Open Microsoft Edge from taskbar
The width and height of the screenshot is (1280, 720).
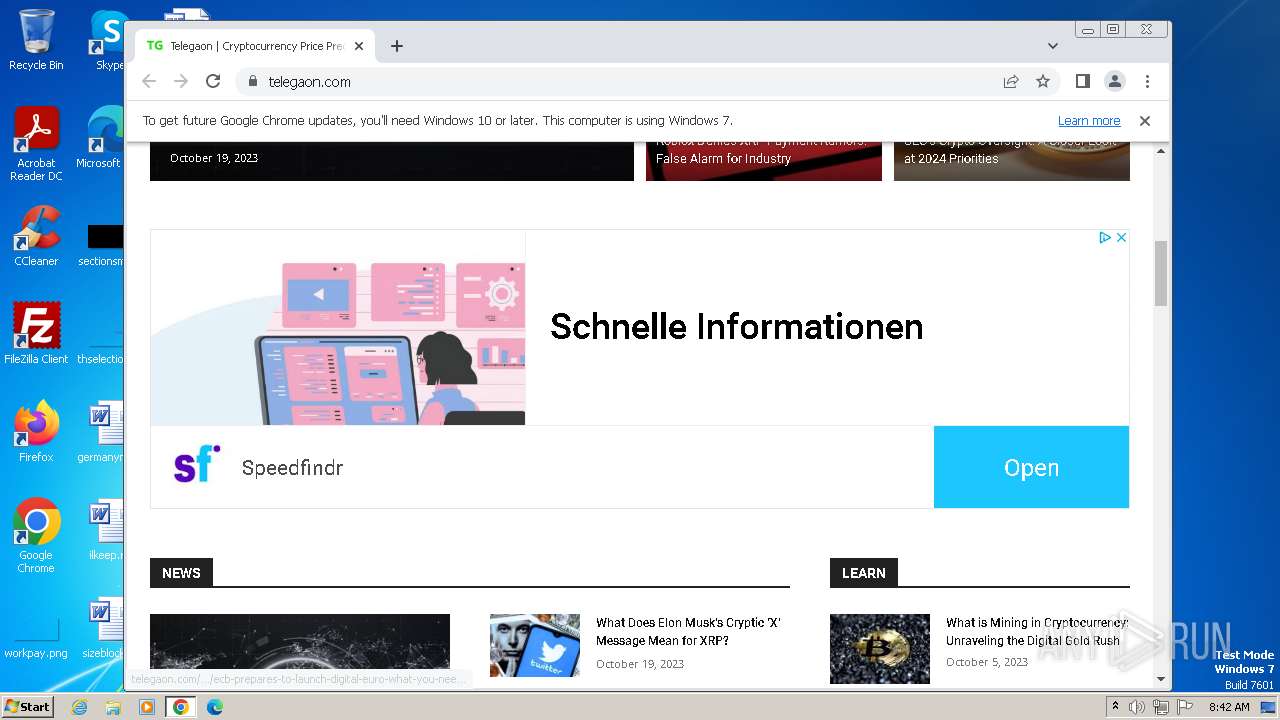(x=215, y=707)
